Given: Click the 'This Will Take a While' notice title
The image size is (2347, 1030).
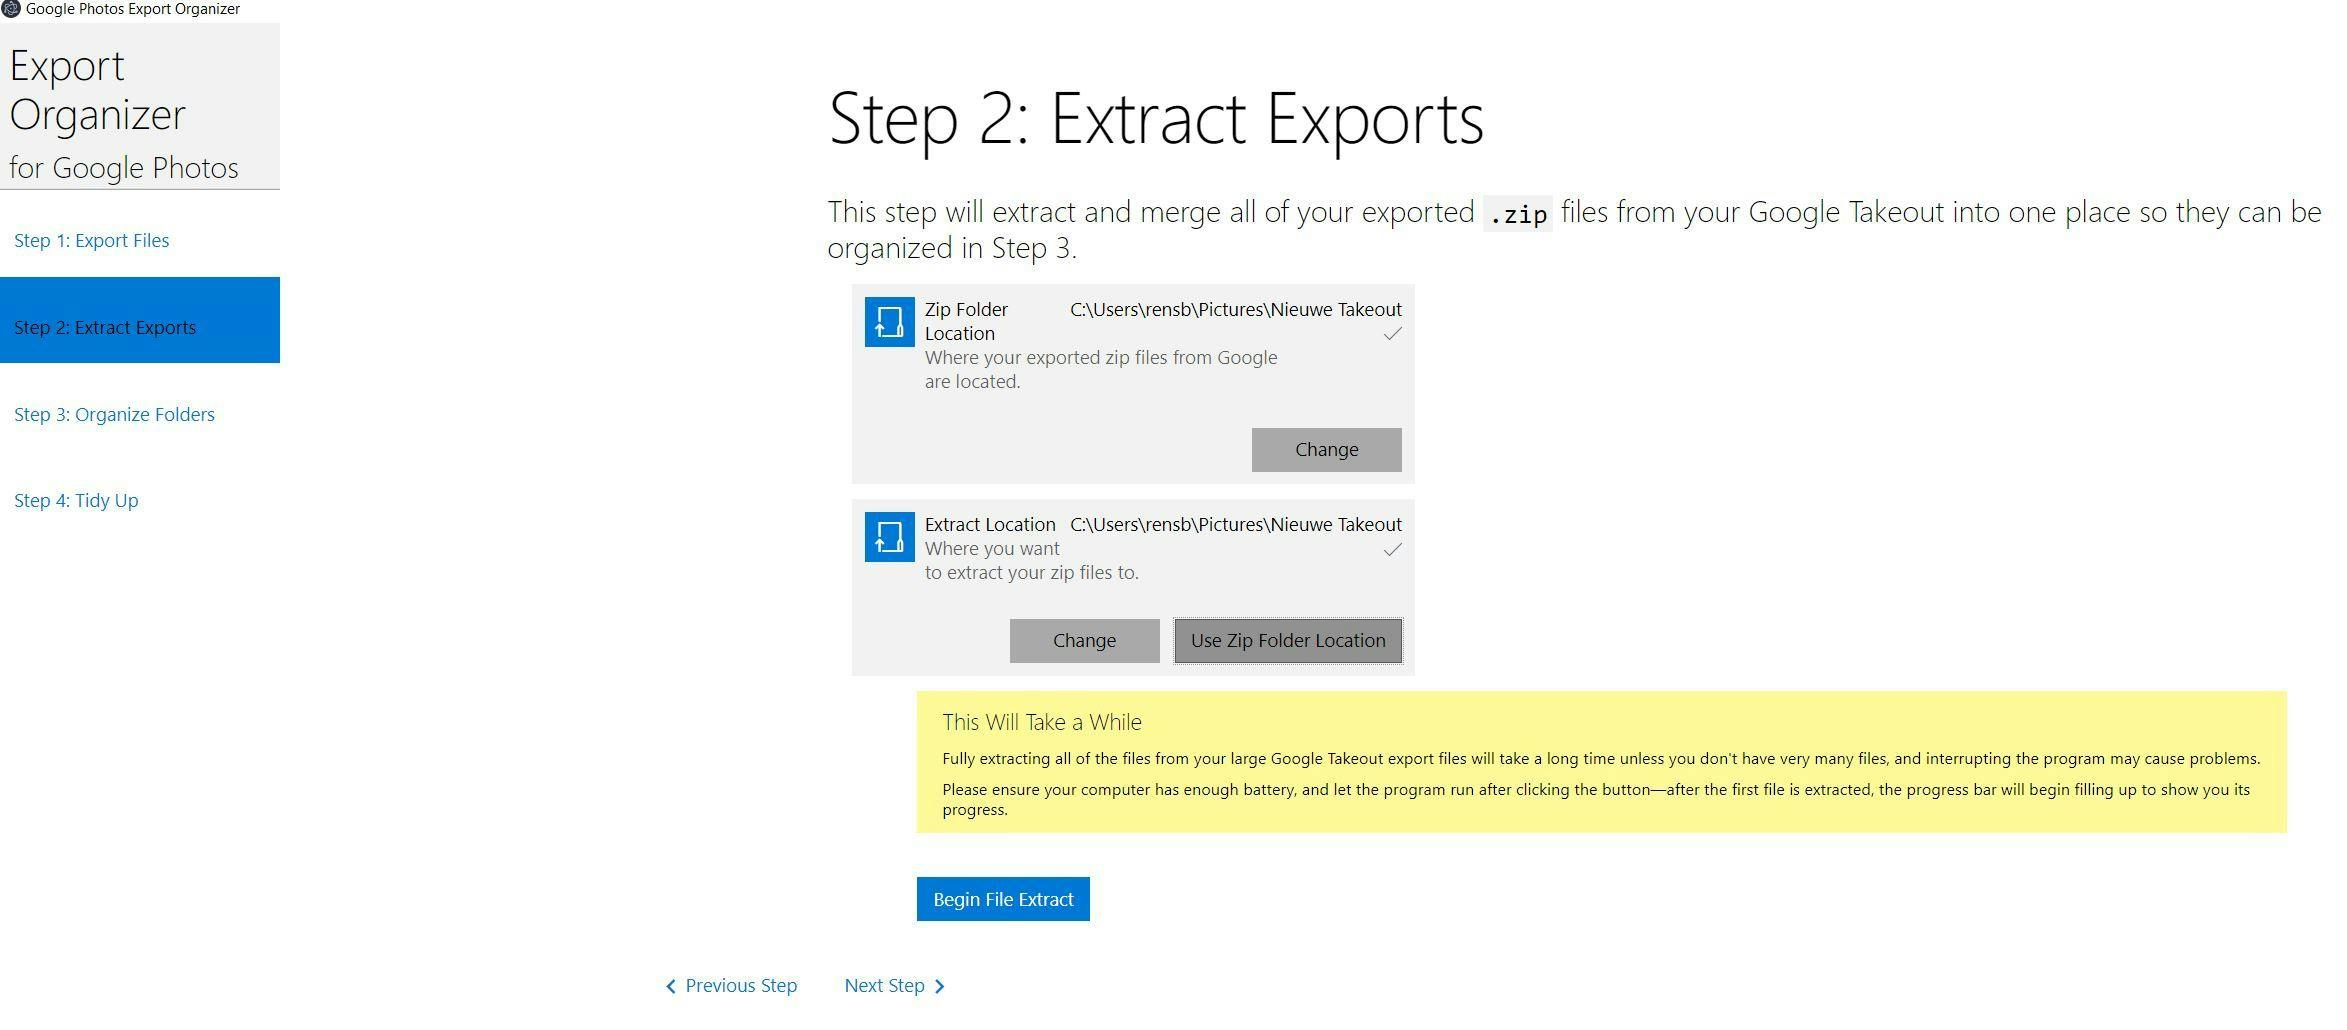Looking at the screenshot, I should click(x=1041, y=722).
